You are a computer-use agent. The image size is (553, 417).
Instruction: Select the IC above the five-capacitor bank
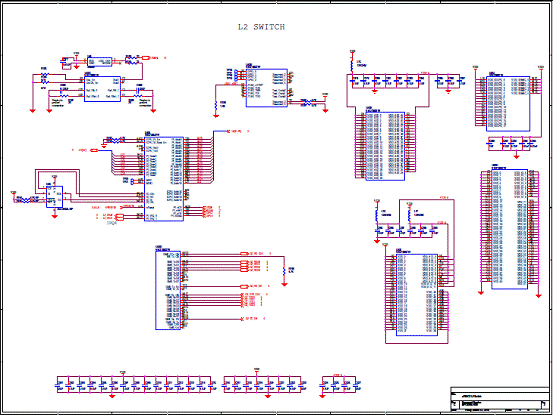[509, 104]
